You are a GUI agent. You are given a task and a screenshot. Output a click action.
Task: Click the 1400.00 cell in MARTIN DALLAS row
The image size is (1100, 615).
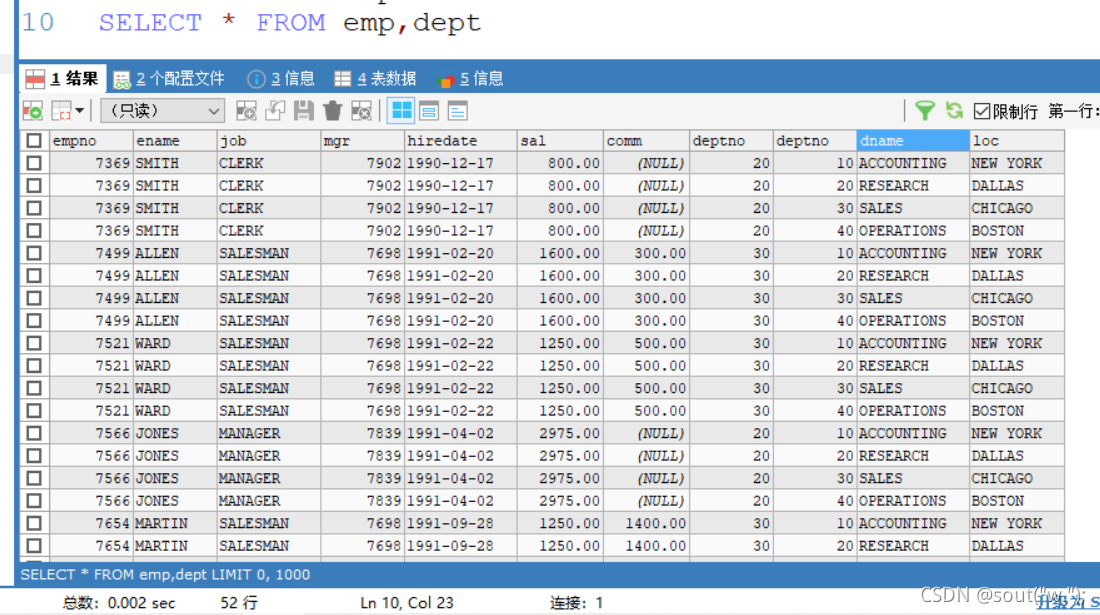click(646, 546)
